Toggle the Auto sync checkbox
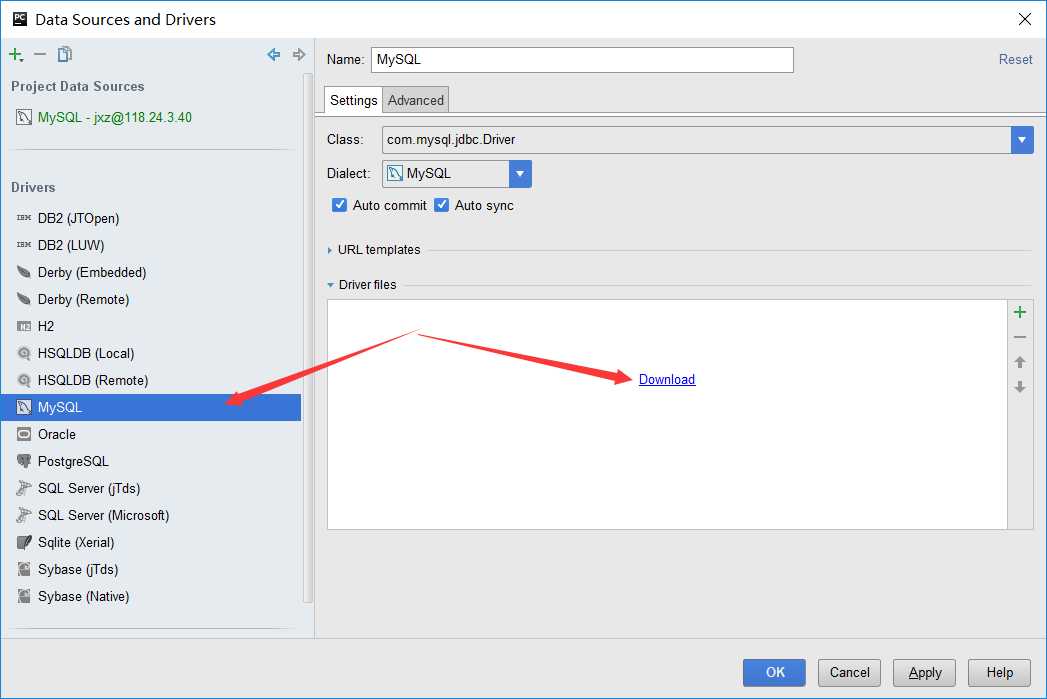 441,205
